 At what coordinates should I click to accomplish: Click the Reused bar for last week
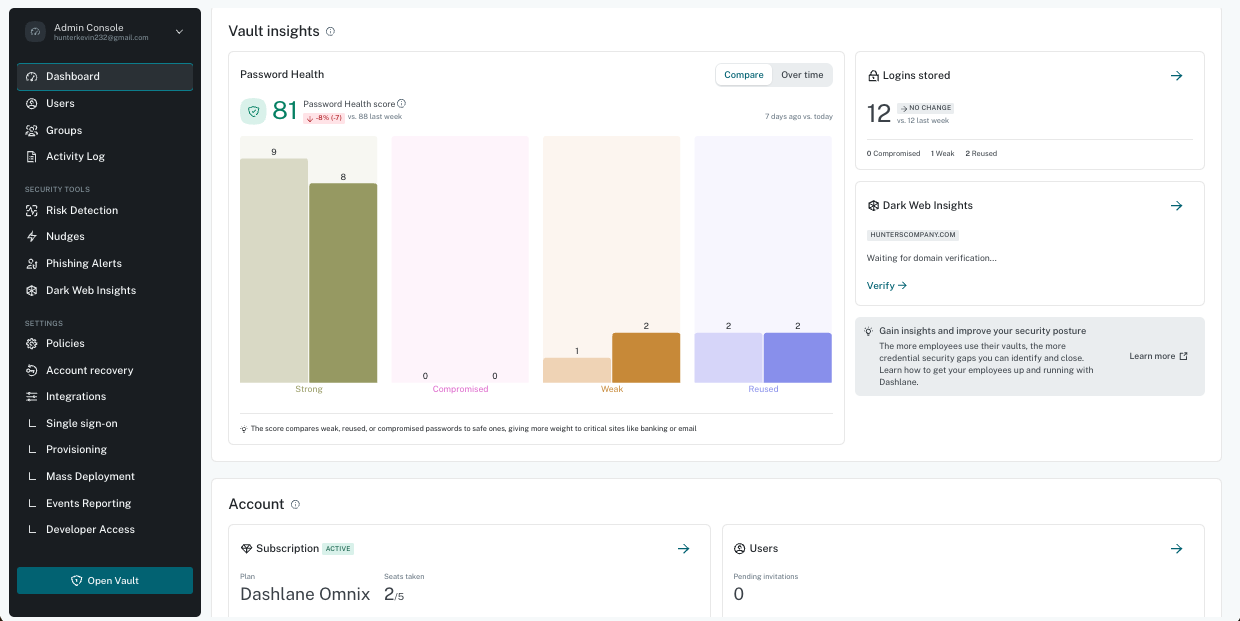tap(728, 358)
